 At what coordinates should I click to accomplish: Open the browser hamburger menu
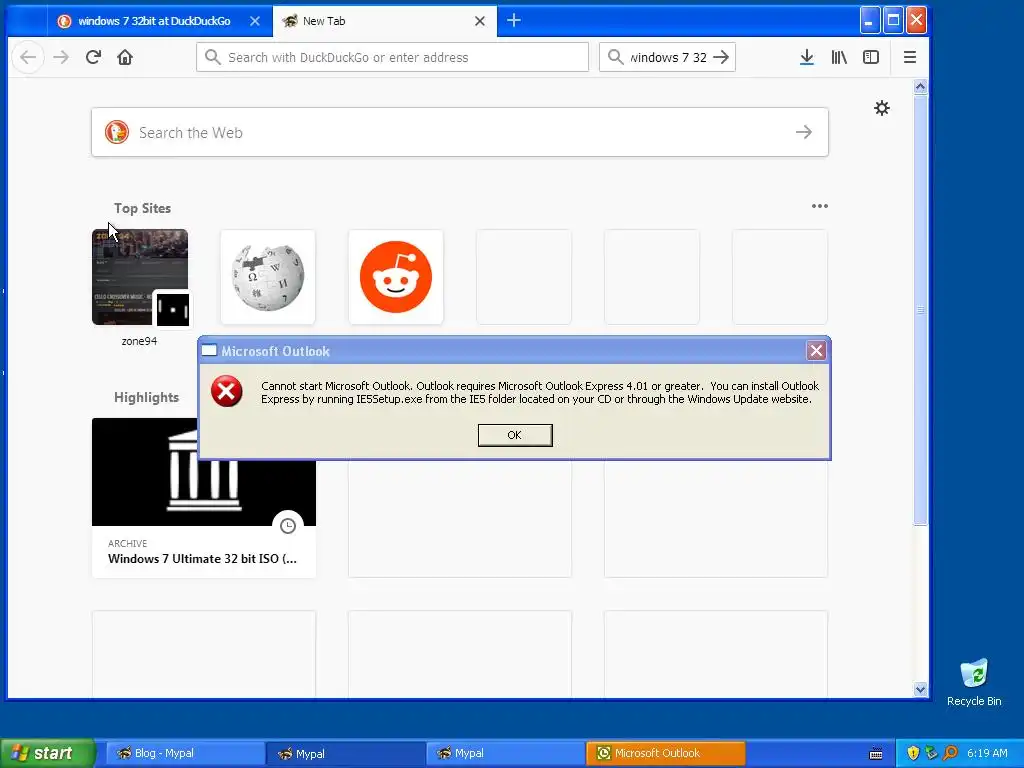pos(910,57)
